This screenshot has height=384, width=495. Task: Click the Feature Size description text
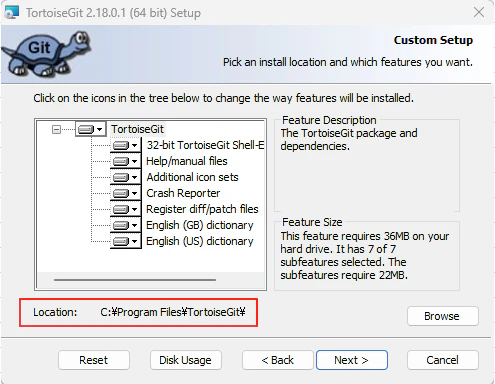[x=365, y=256]
